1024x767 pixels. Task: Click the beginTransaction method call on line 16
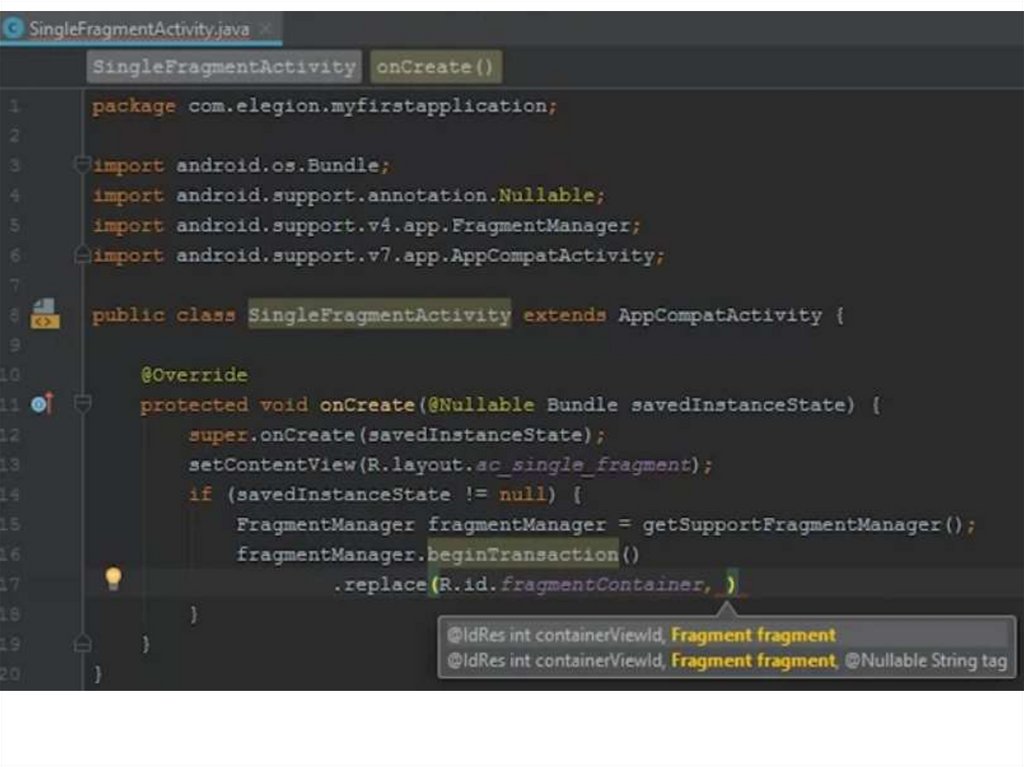[523, 555]
